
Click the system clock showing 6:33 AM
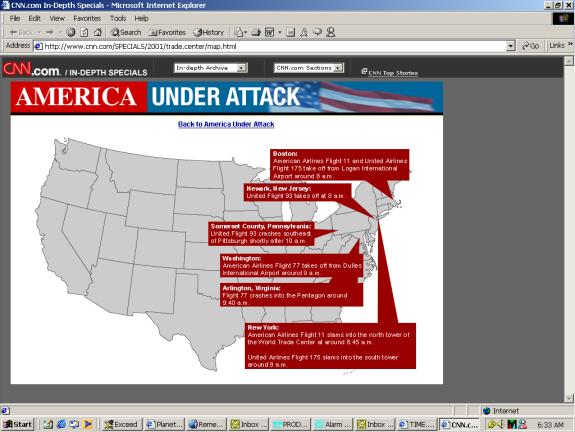point(550,425)
